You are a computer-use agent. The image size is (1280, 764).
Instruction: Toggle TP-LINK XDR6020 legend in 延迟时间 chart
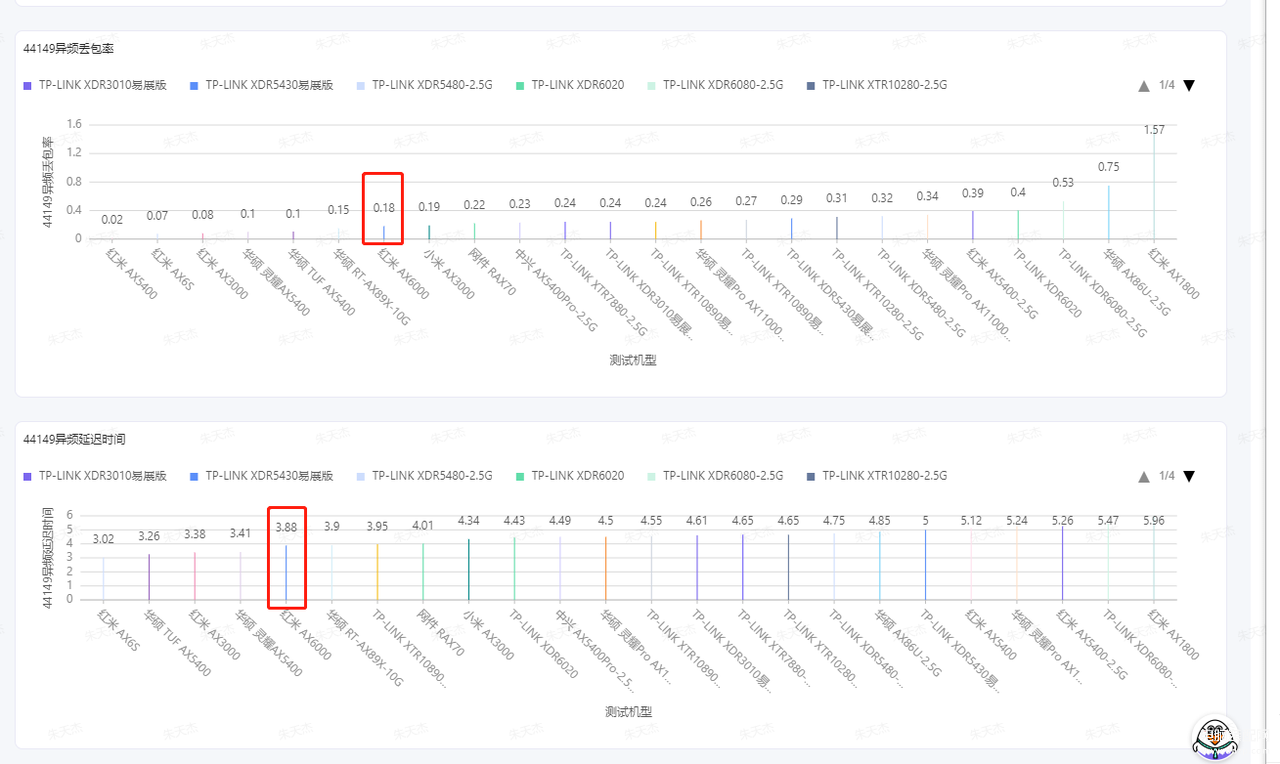(569, 476)
